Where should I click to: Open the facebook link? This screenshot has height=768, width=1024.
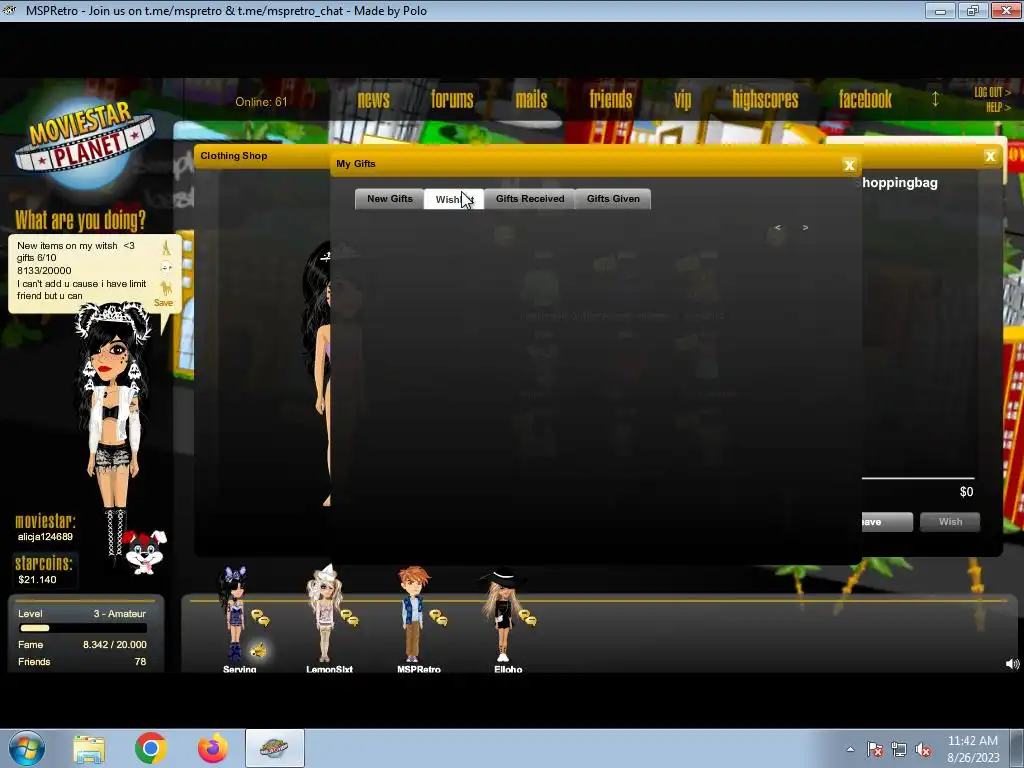[865, 99]
